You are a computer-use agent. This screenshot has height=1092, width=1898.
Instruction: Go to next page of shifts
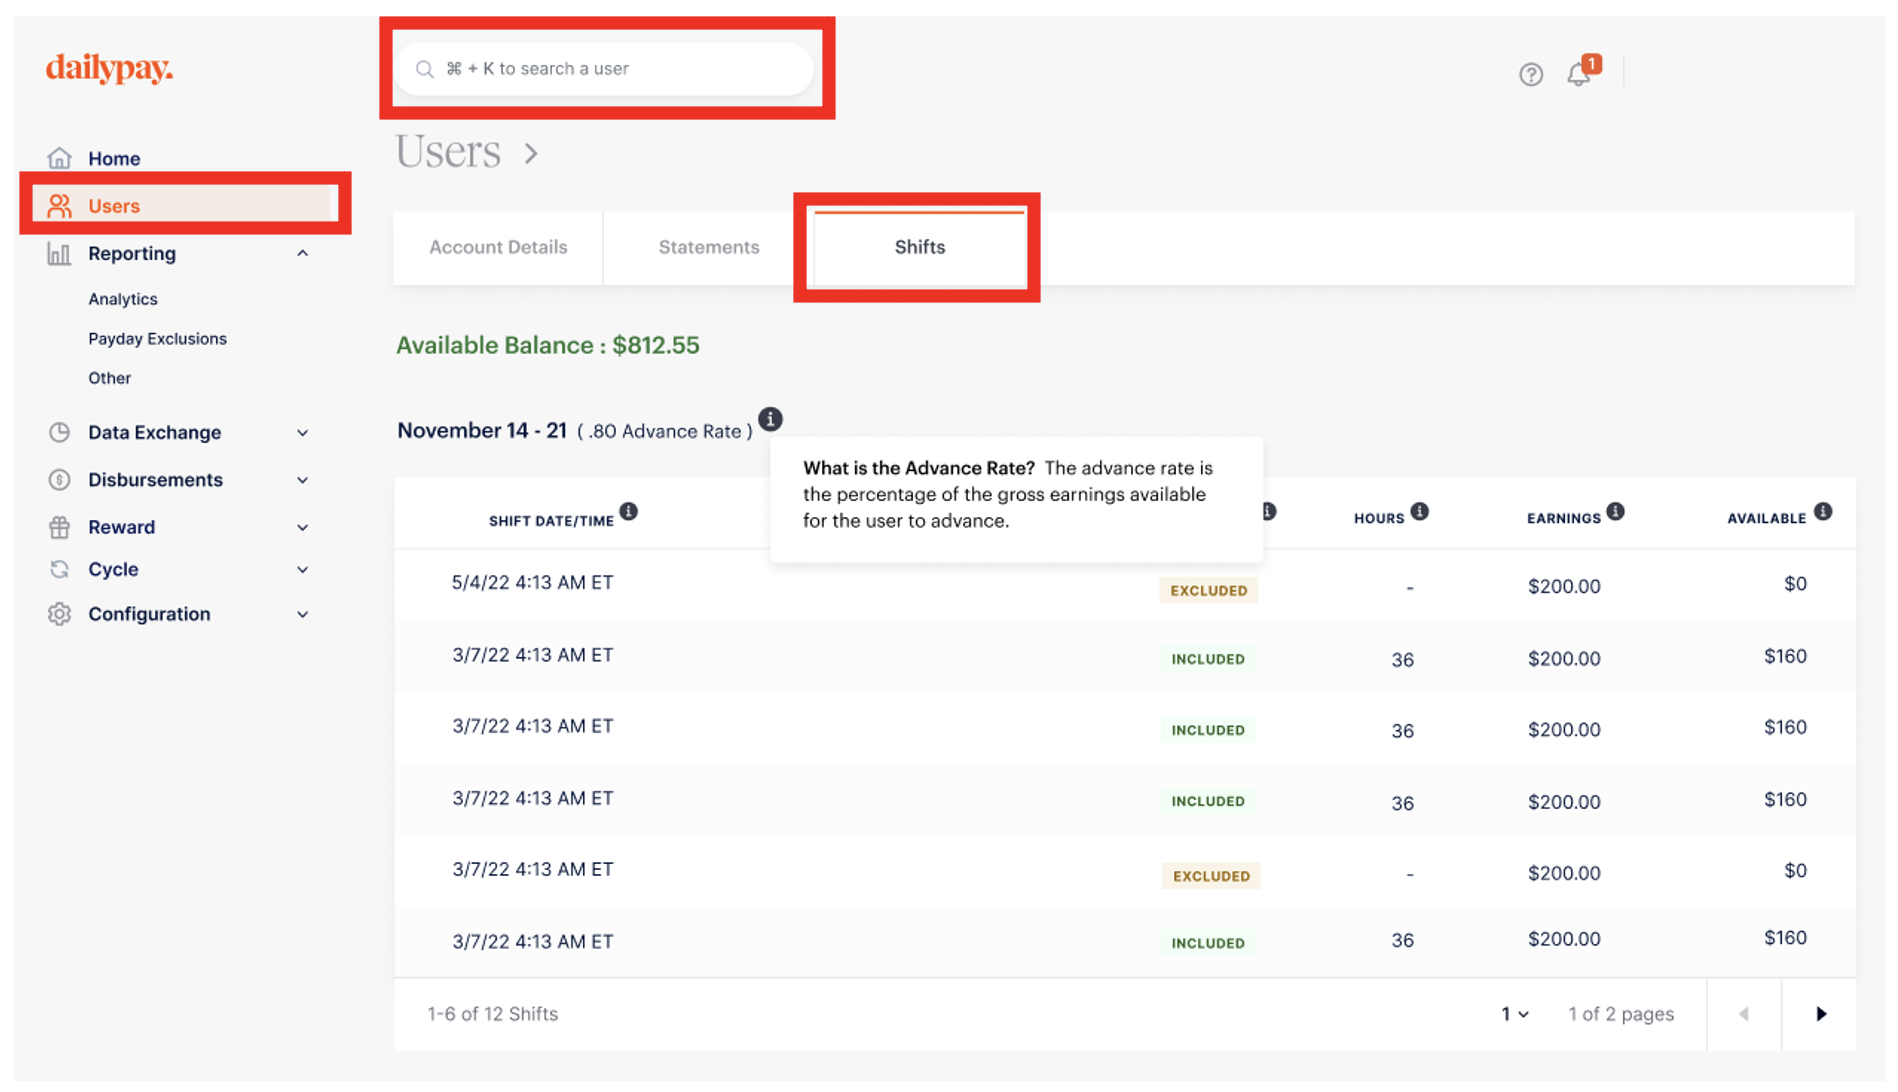(1820, 1014)
